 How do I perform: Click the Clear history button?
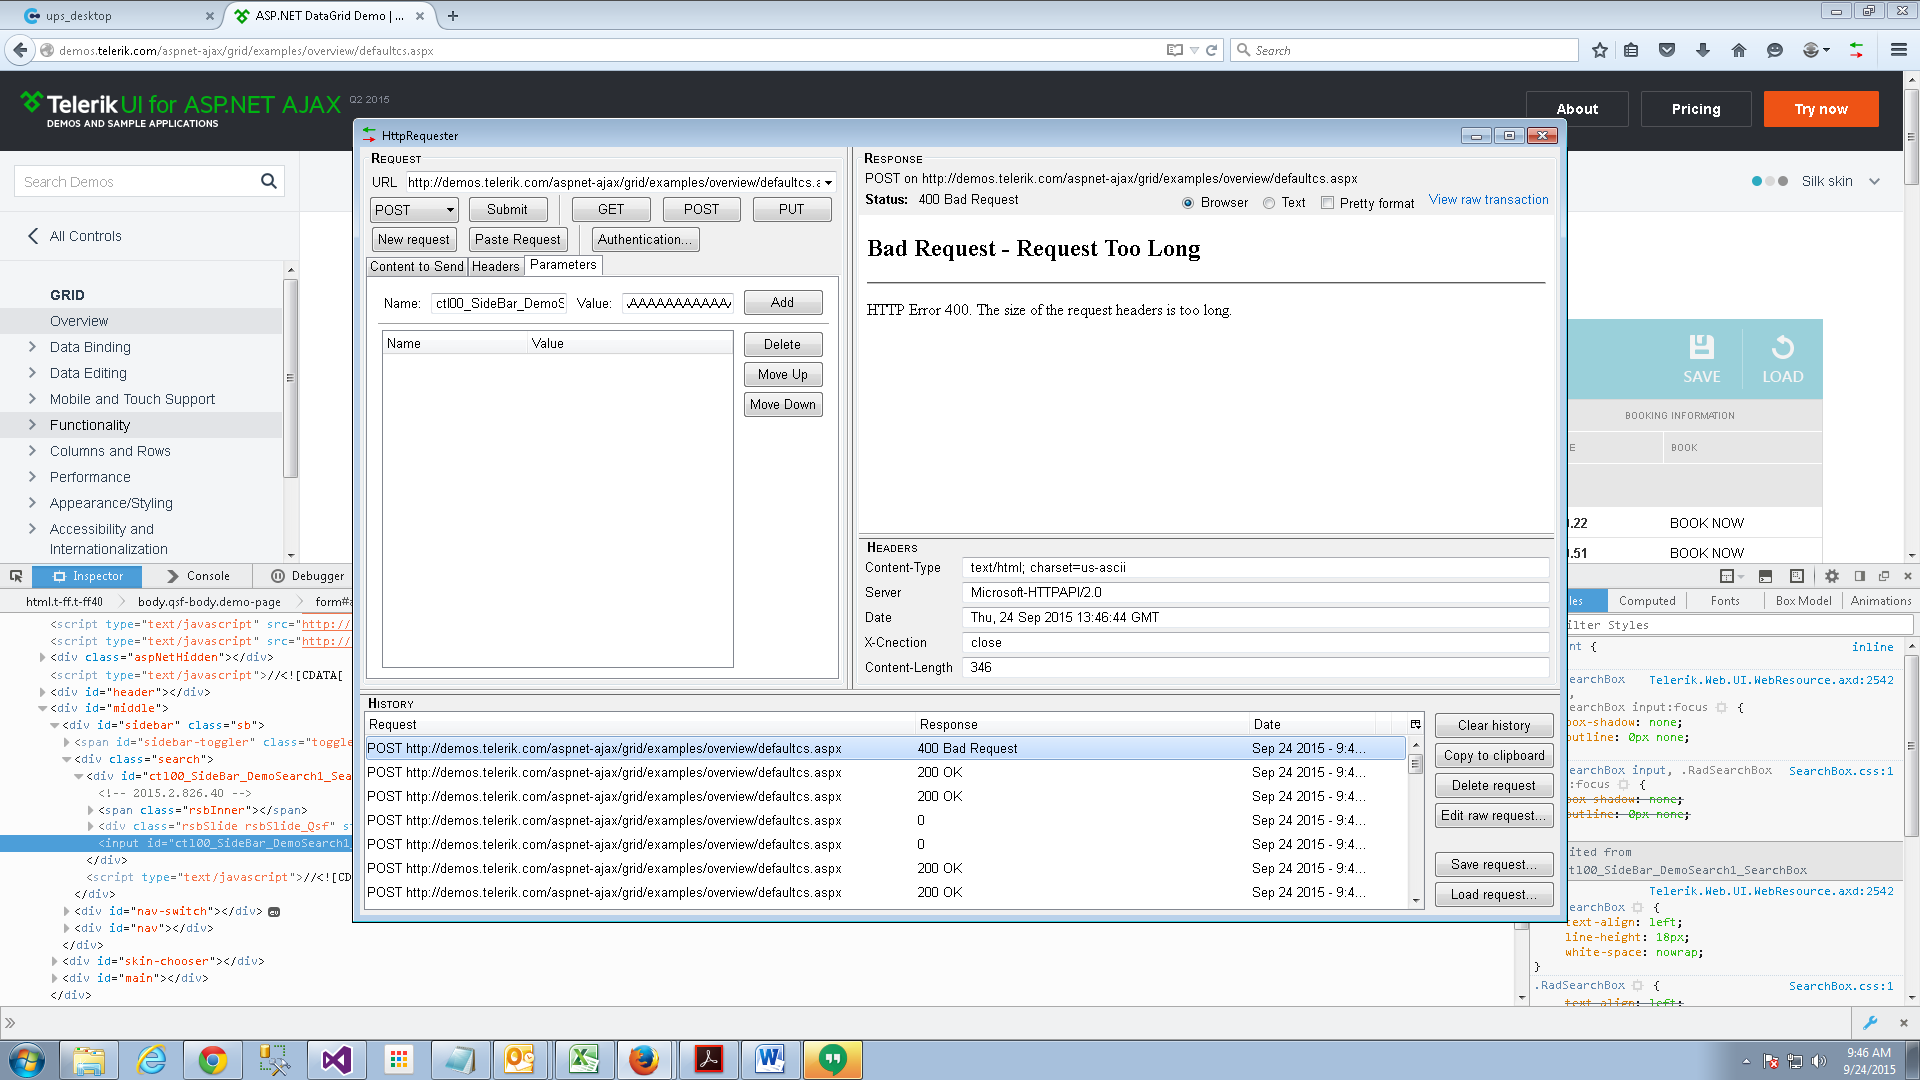pyautogui.click(x=1493, y=726)
